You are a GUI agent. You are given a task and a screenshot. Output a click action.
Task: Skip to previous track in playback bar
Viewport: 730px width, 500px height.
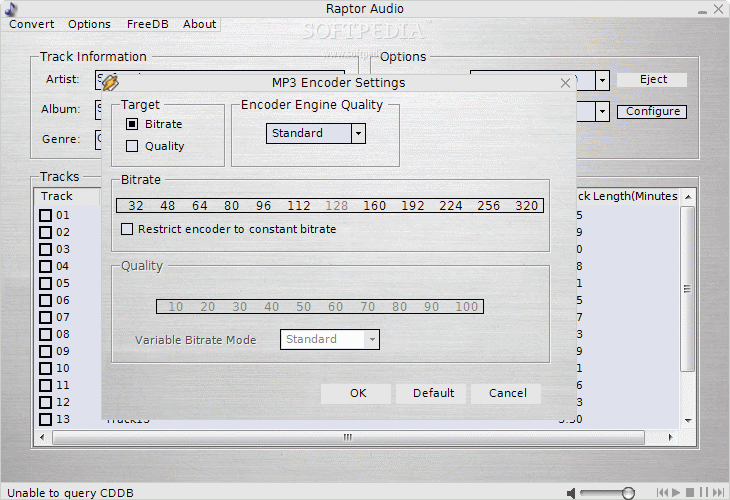pyautogui.click(x=662, y=492)
